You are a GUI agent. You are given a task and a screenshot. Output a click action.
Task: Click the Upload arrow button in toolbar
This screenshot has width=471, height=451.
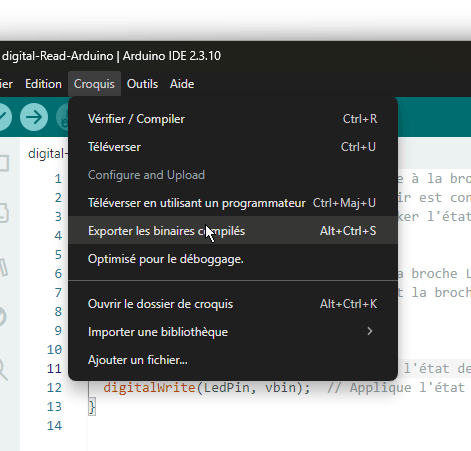34,117
